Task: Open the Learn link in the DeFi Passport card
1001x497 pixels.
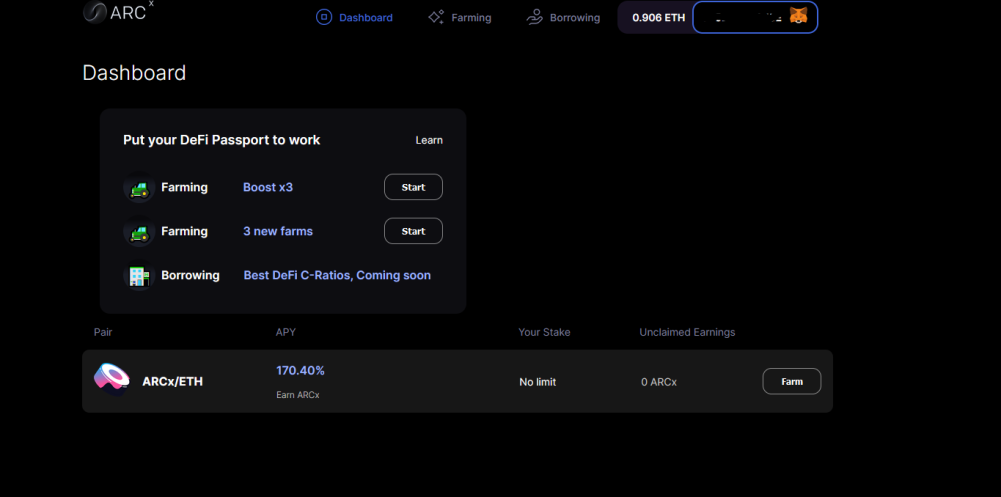Action: 429,140
